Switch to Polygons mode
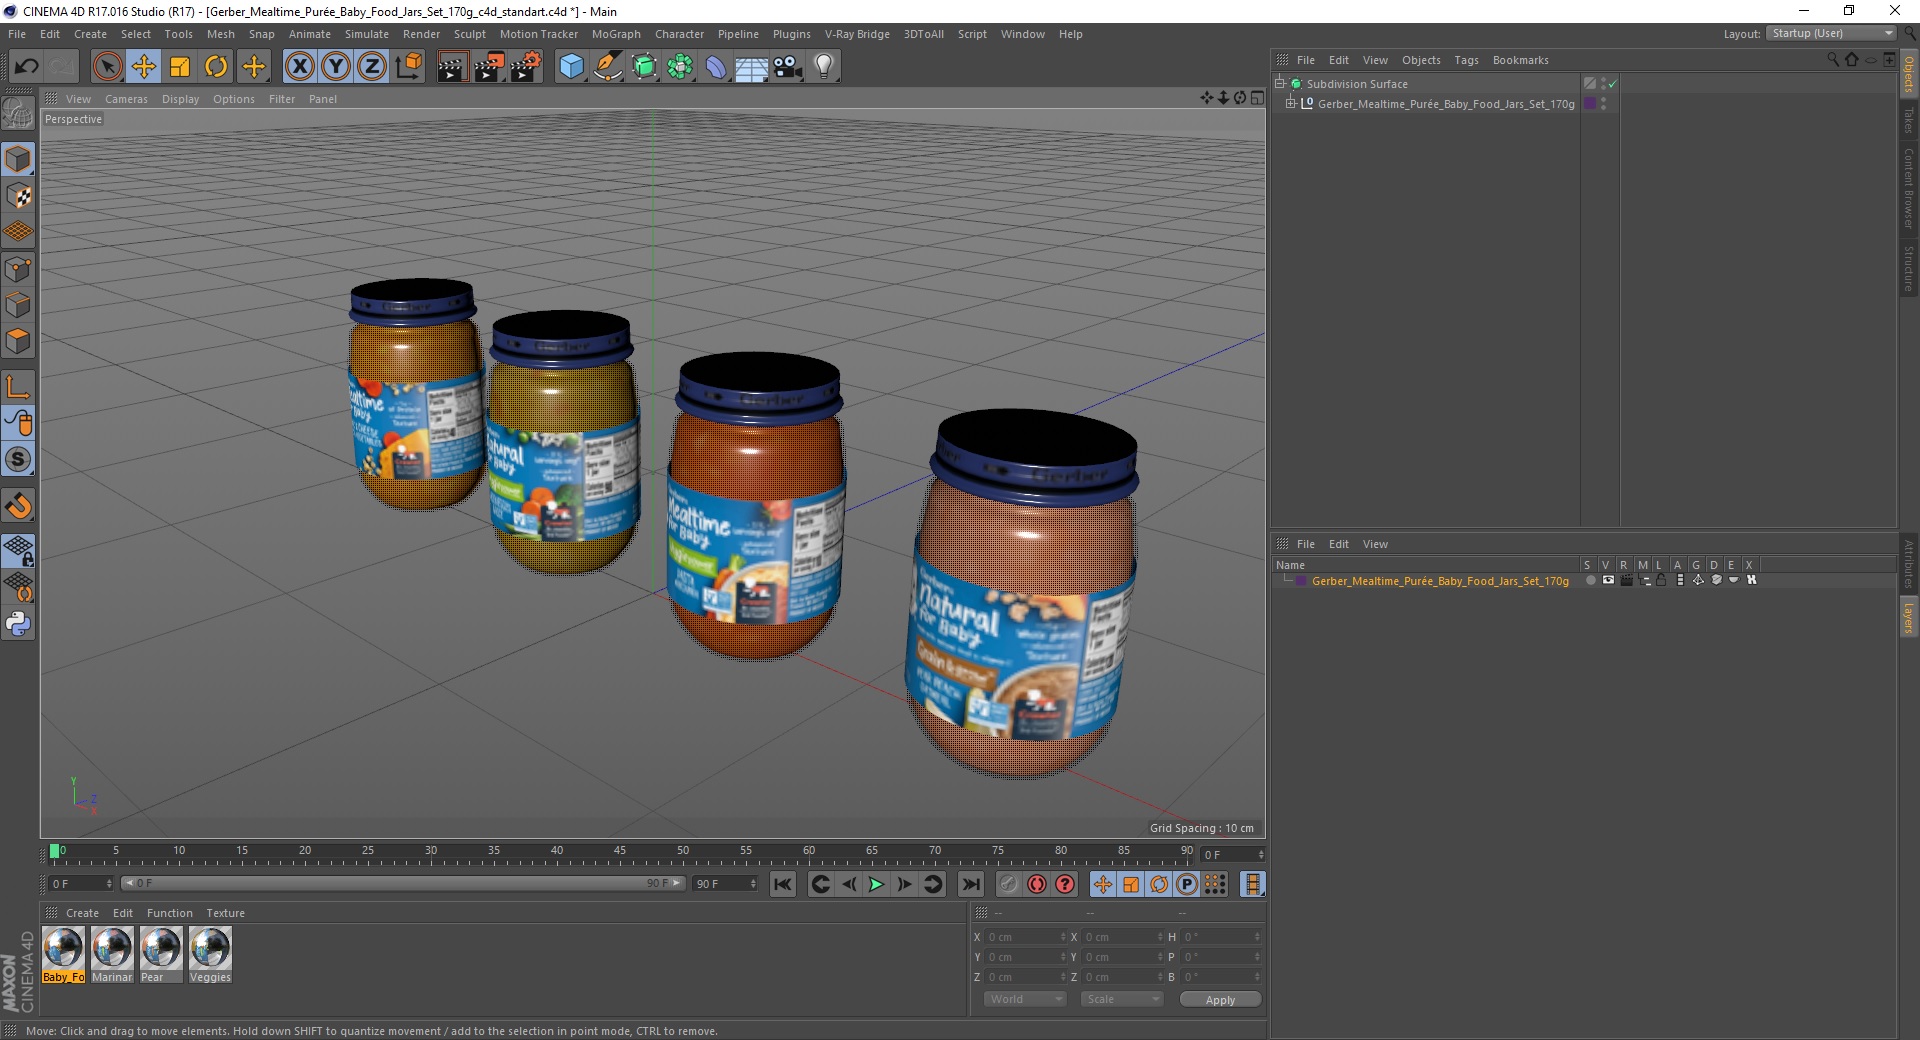The image size is (1920, 1040). pos(18,341)
